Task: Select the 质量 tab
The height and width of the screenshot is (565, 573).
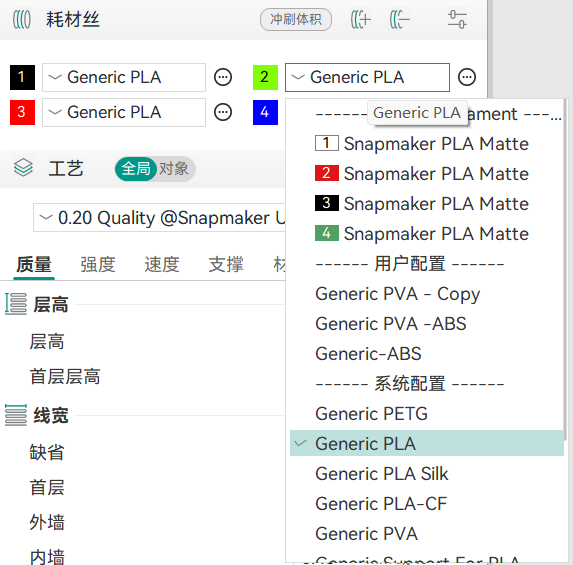Action: [x=34, y=265]
